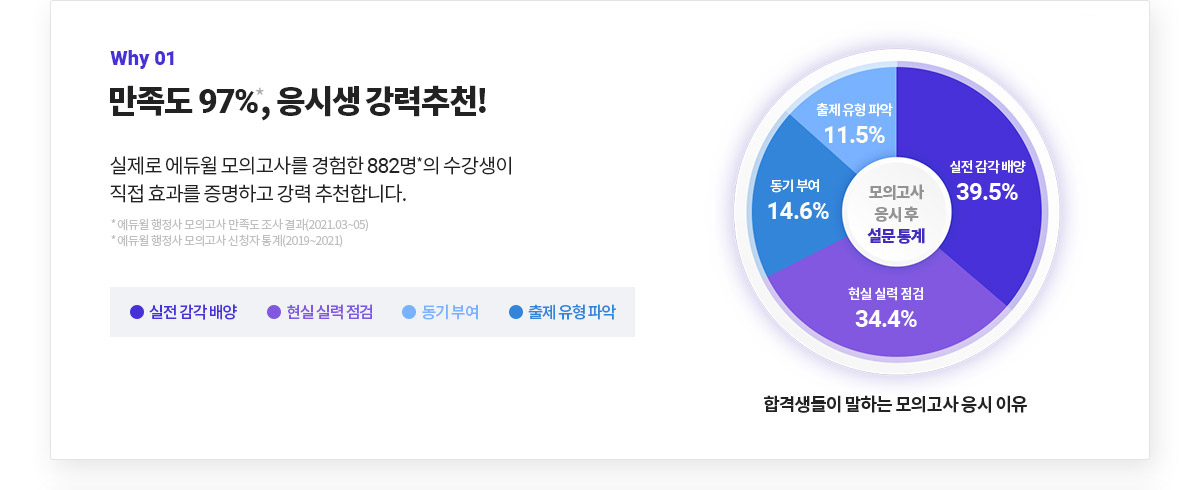This screenshot has height=490, width=1200.
Task: Select the 실전 감각 배양 legend label
Action: click(x=193, y=312)
